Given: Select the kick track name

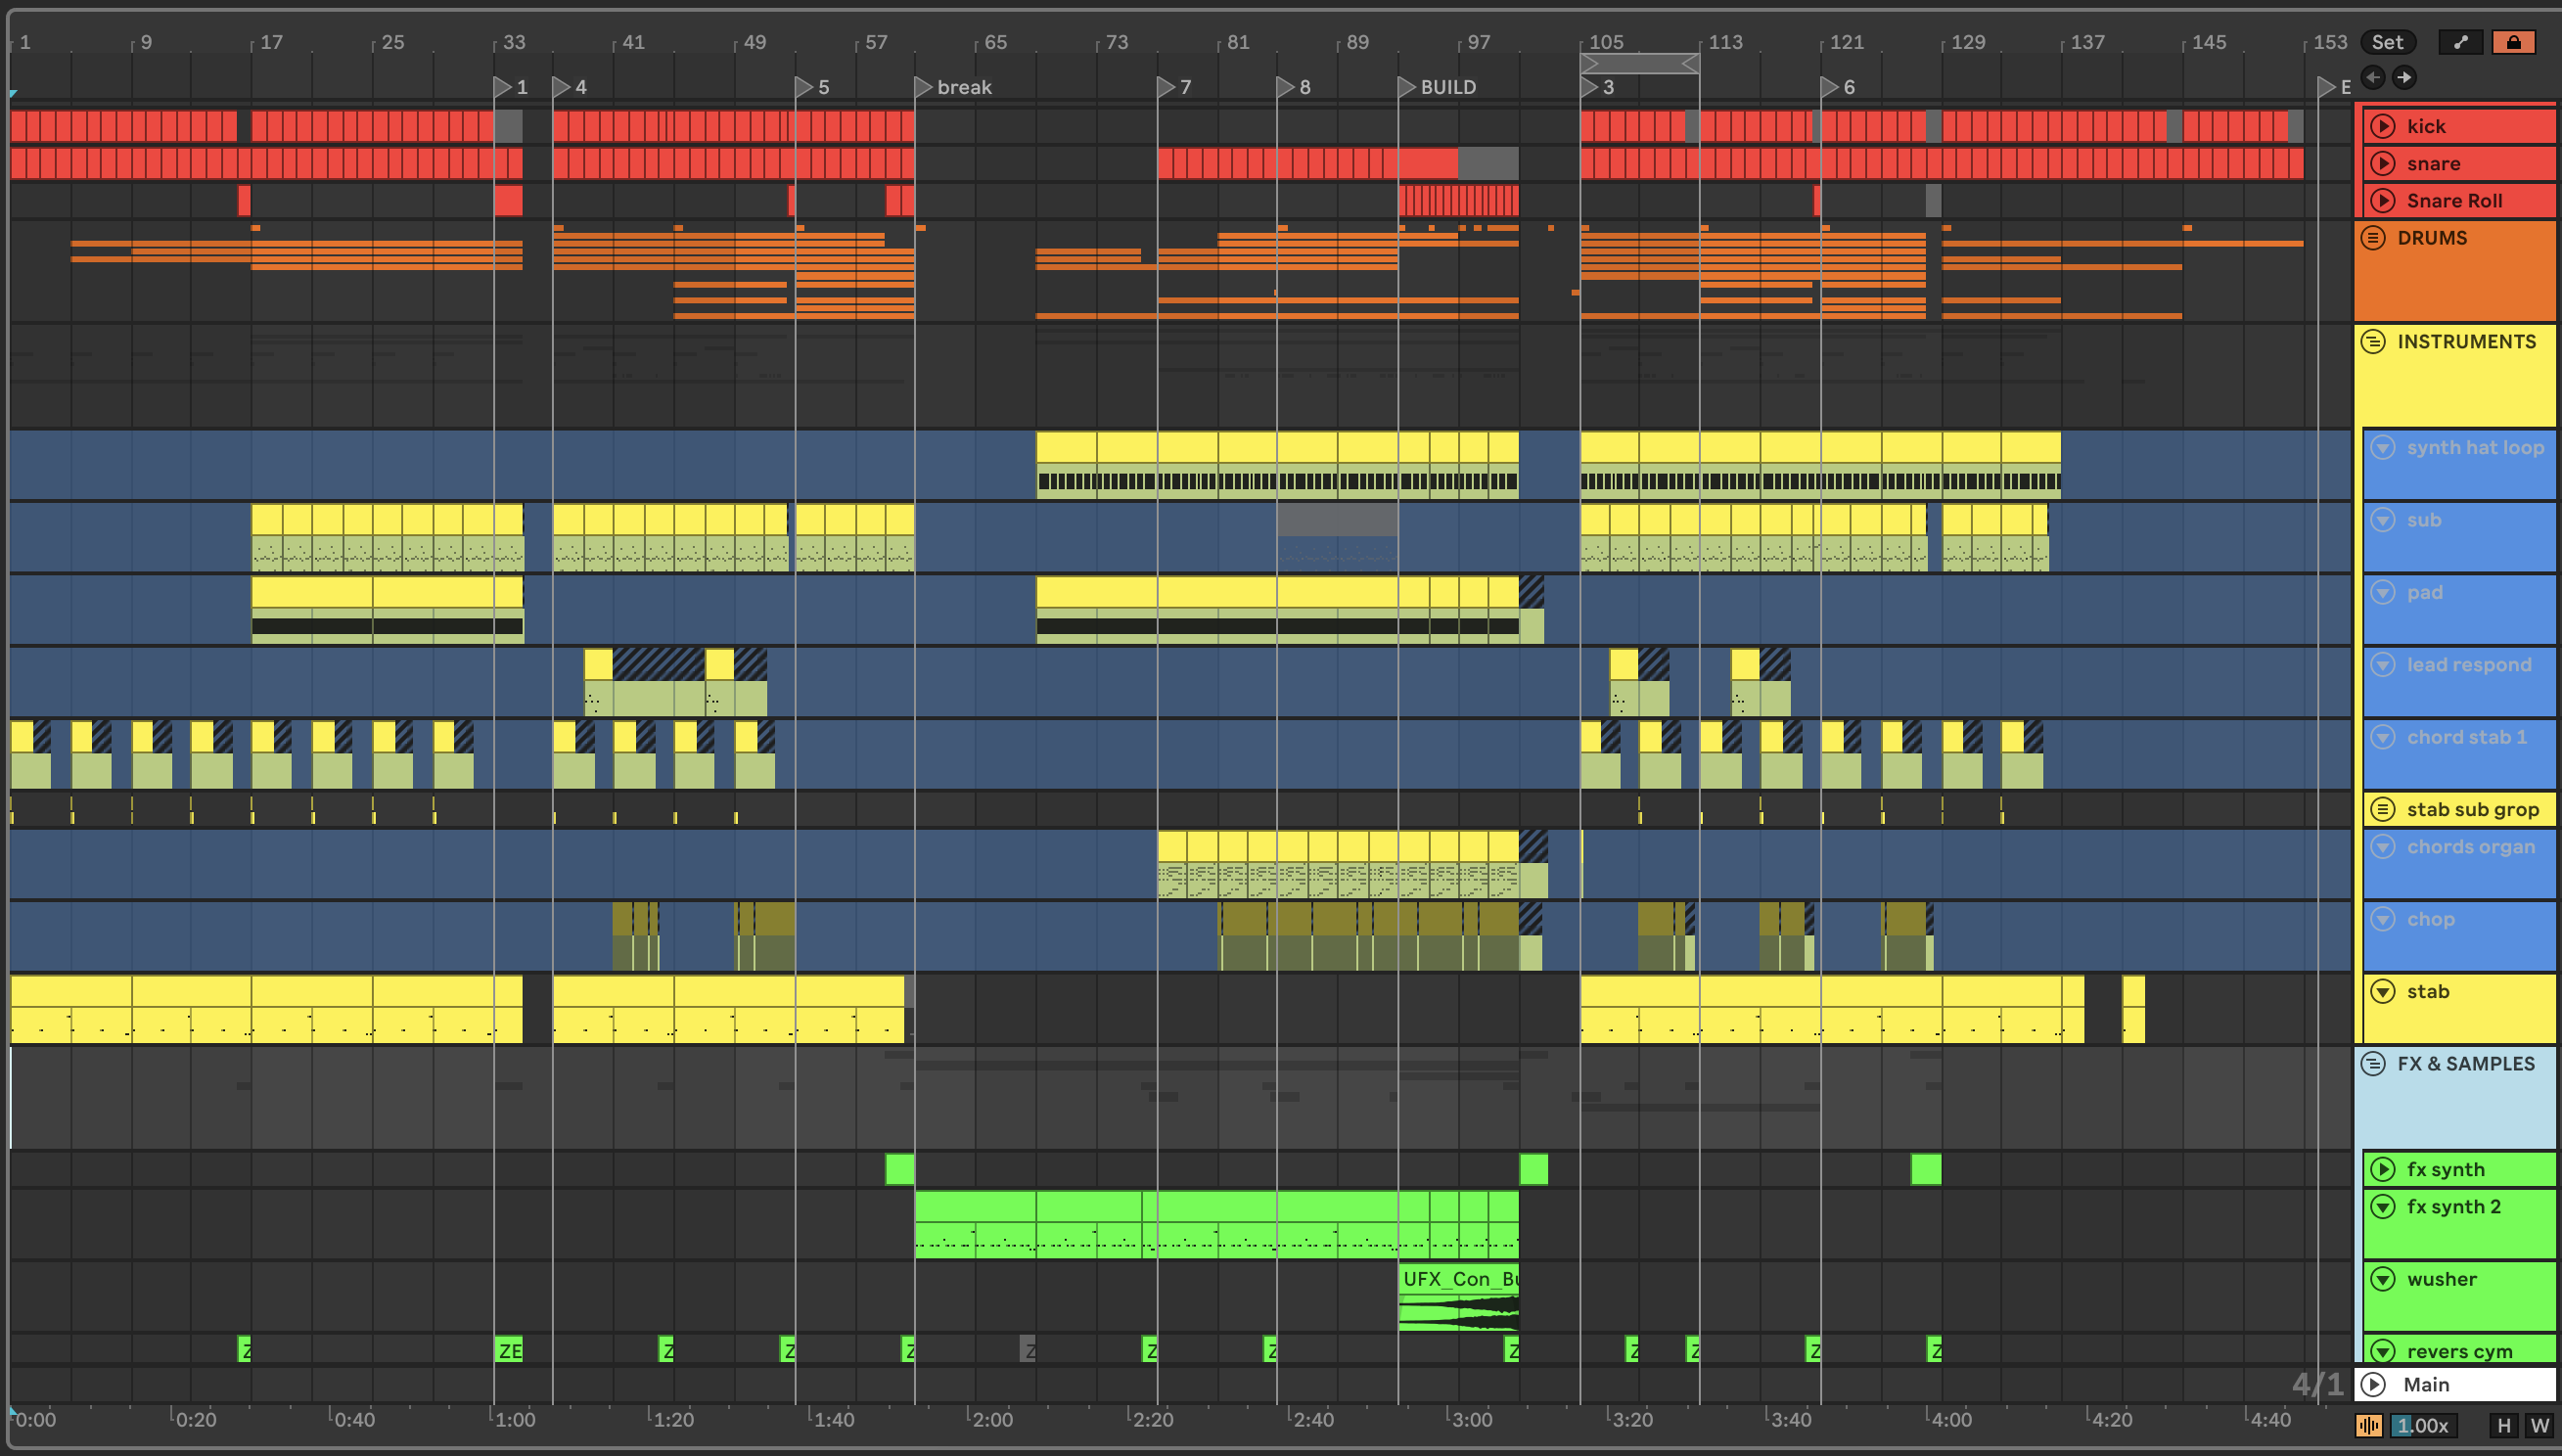Looking at the screenshot, I should 2426,126.
